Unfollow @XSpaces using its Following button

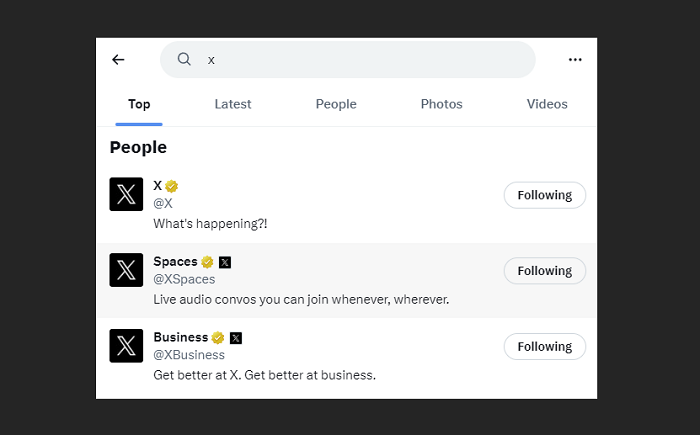(544, 271)
